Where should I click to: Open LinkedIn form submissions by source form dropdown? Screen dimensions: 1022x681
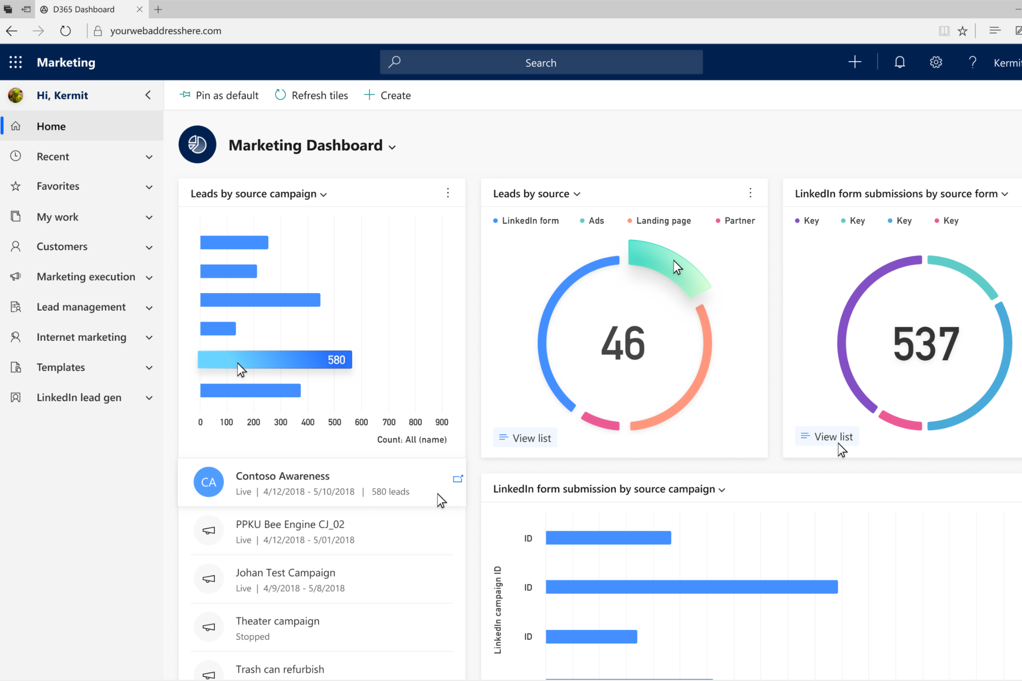pos(1005,194)
